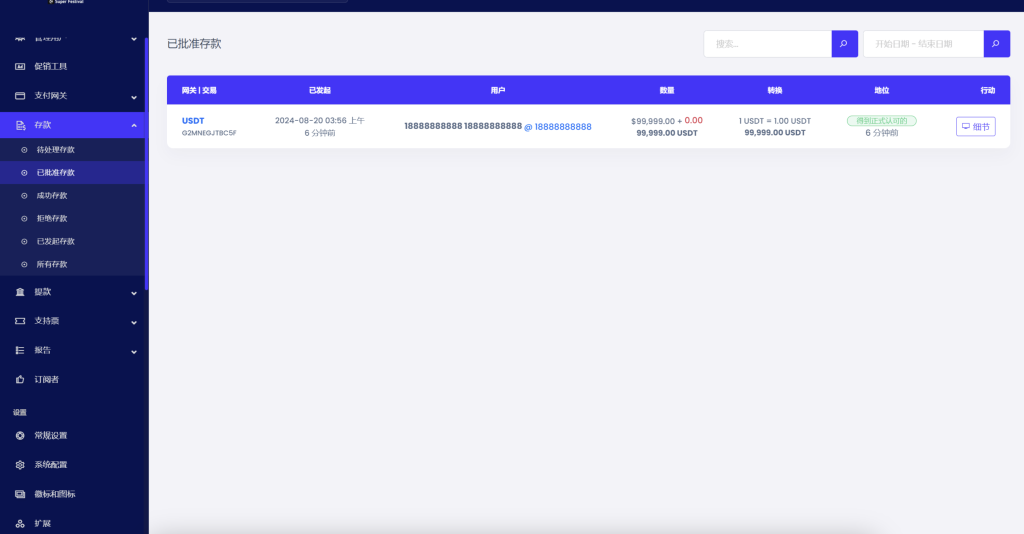Expand the payment gateway (支付网关) chevron
The image size is (1024, 534).
coord(134,97)
